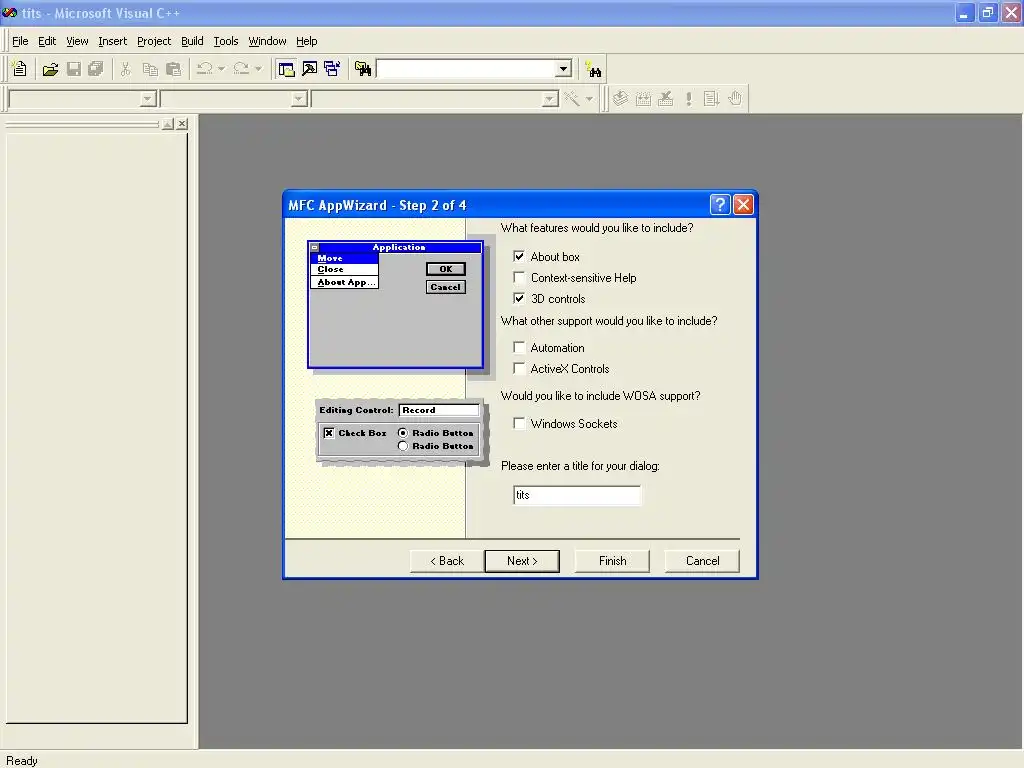This screenshot has height=768, width=1024.
Task: Click the Execute Program exclamation icon
Action: point(689,99)
